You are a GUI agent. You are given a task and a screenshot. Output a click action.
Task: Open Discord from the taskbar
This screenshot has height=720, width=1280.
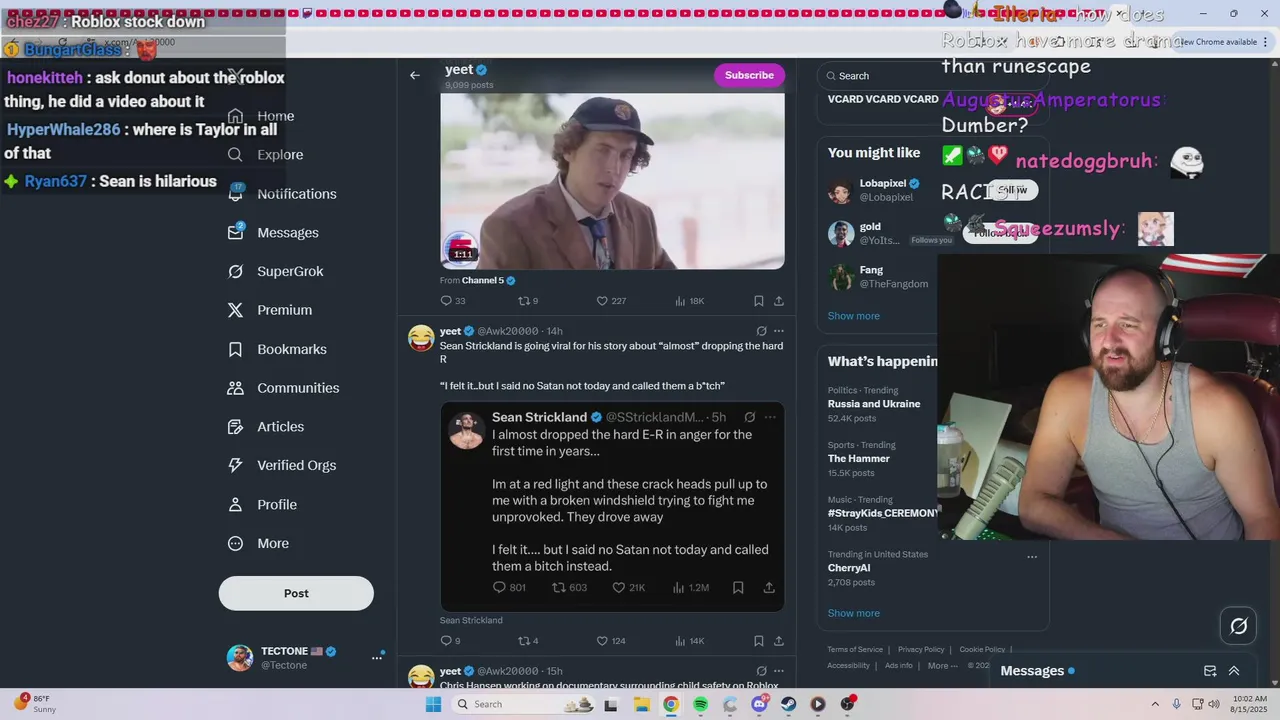[x=760, y=704]
